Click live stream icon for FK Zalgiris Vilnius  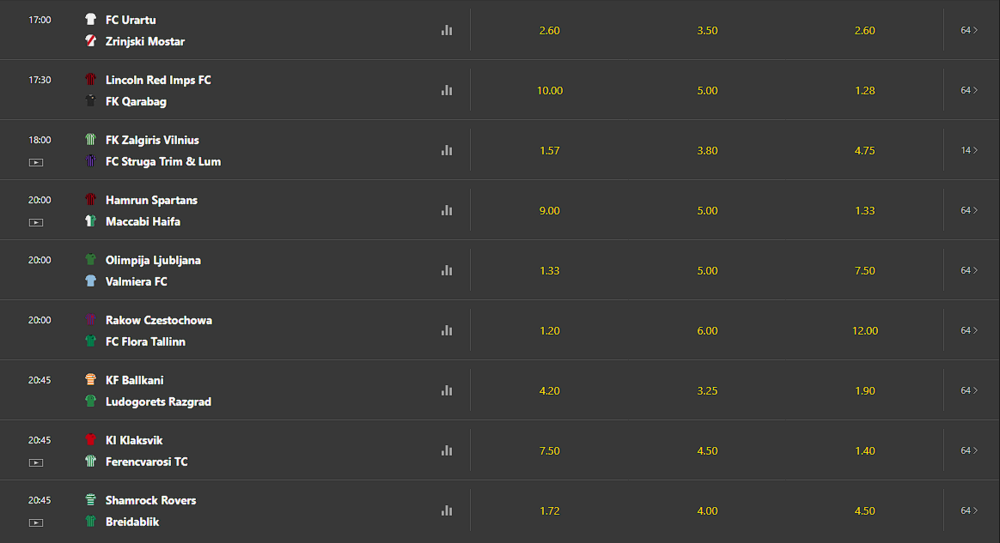coord(36,162)
